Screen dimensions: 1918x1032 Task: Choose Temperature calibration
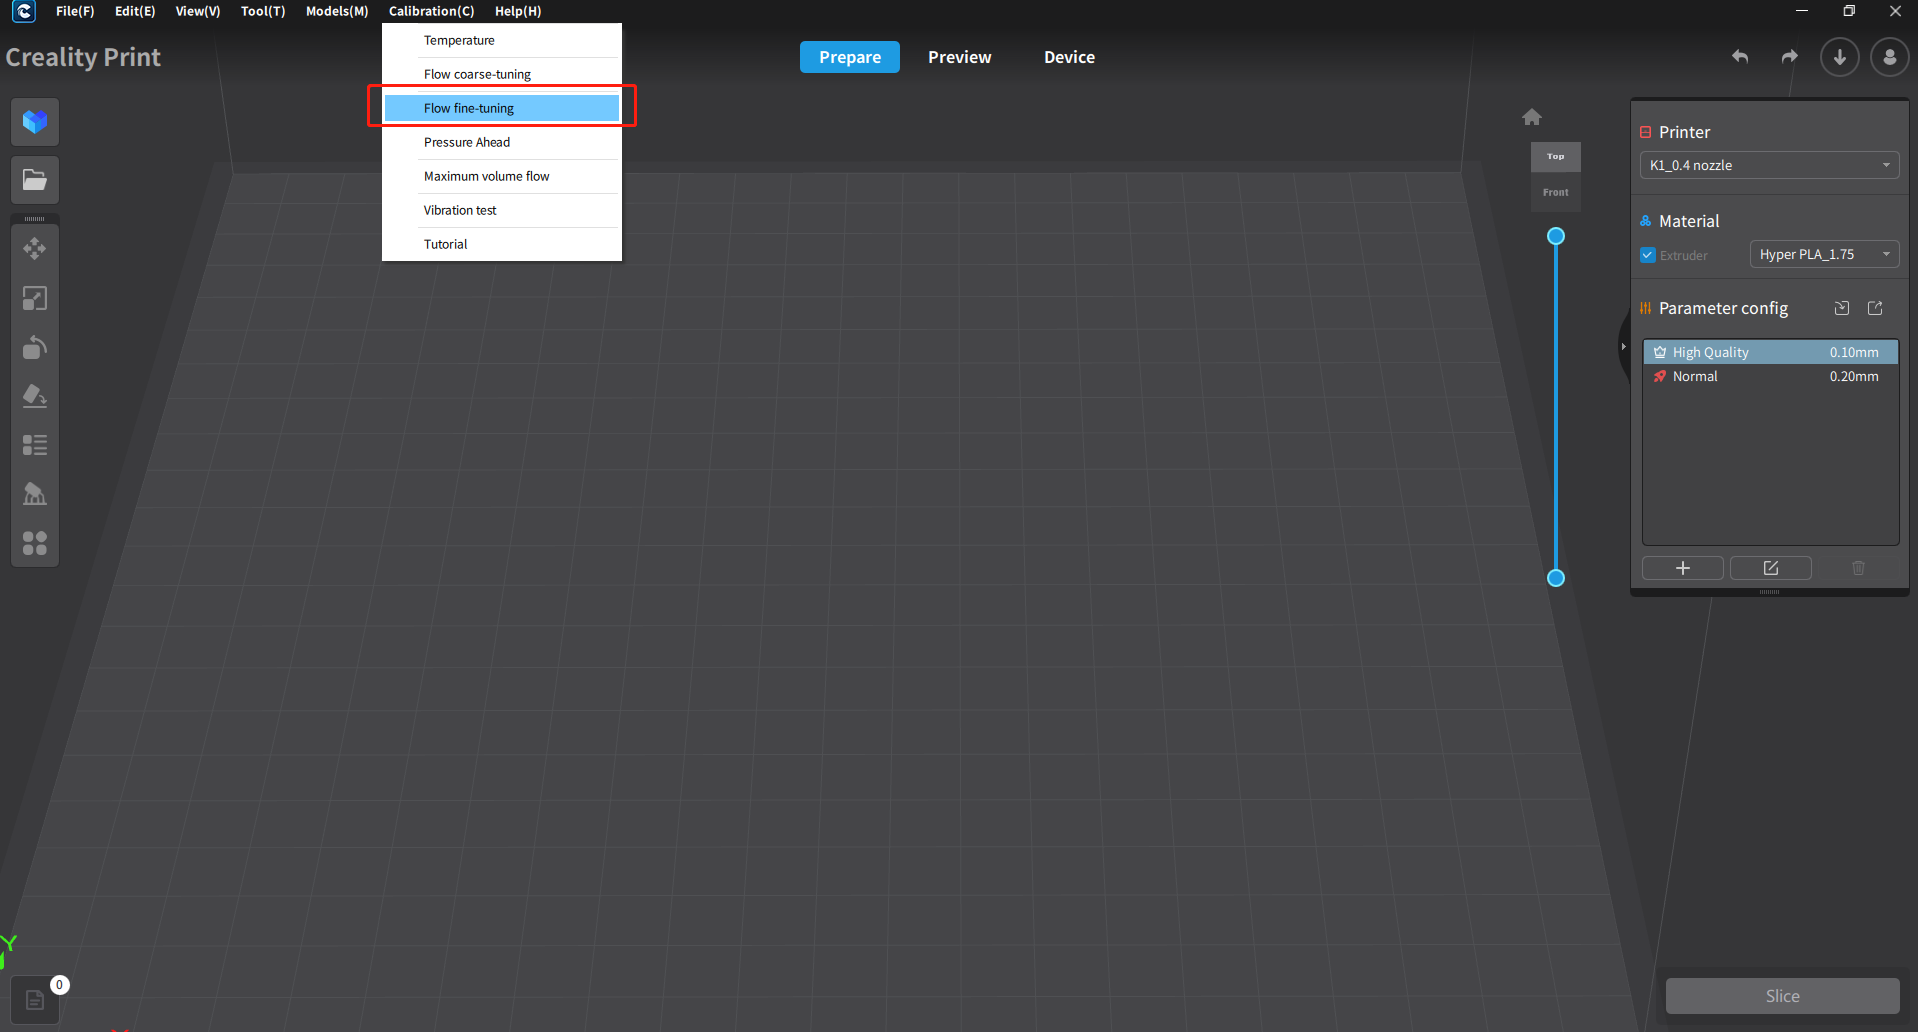tap(502, 40)
